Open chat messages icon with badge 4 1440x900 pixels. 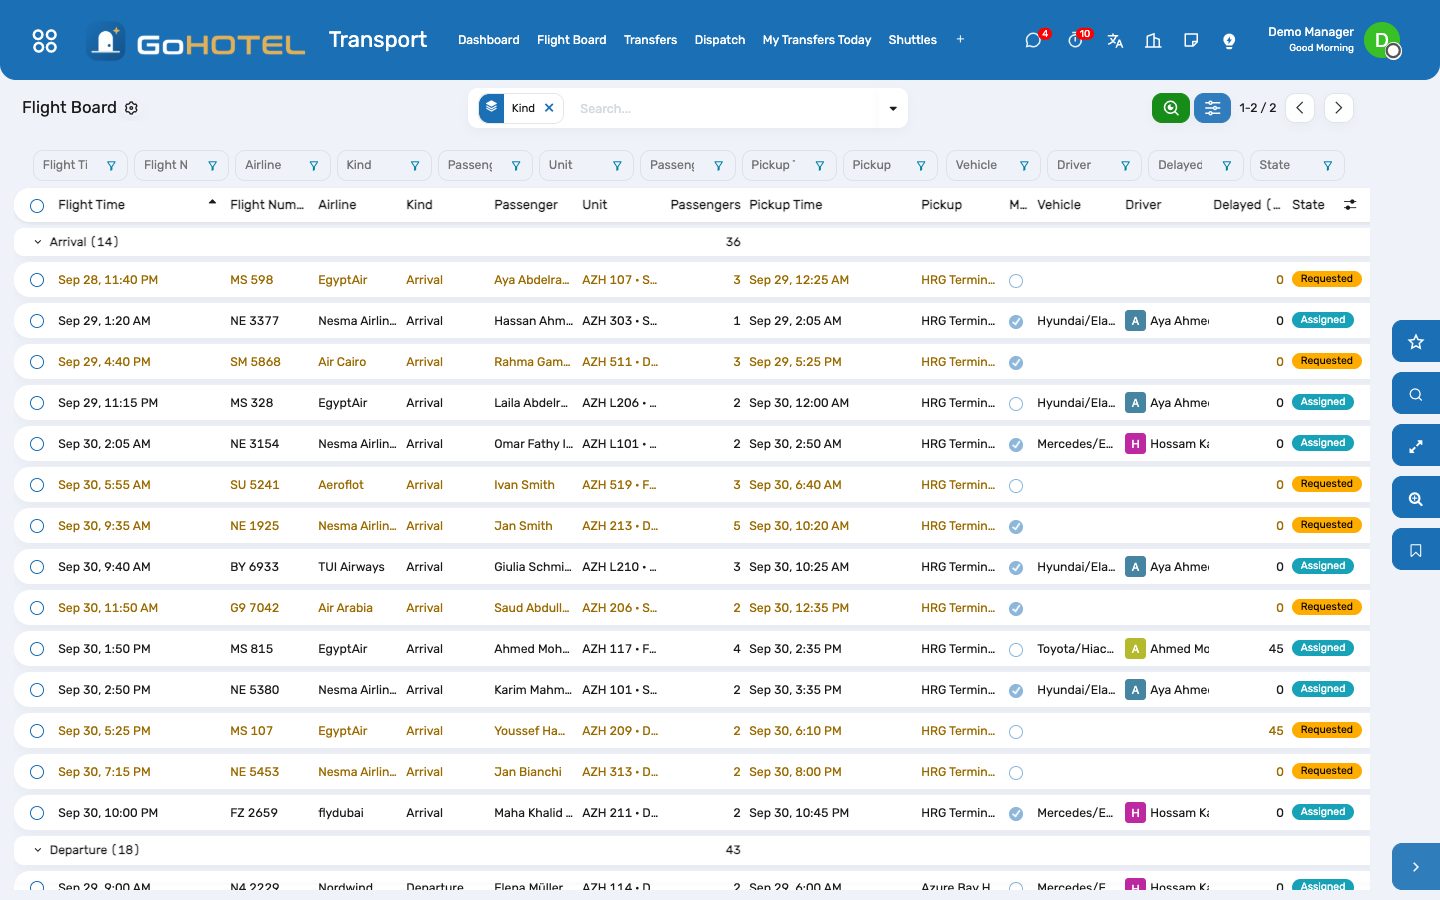1034,40
